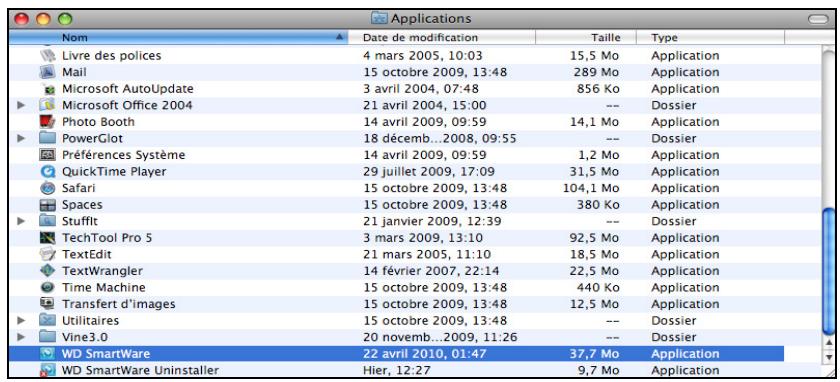Click the '289 Mo' size of Mail

click(596, 72)
